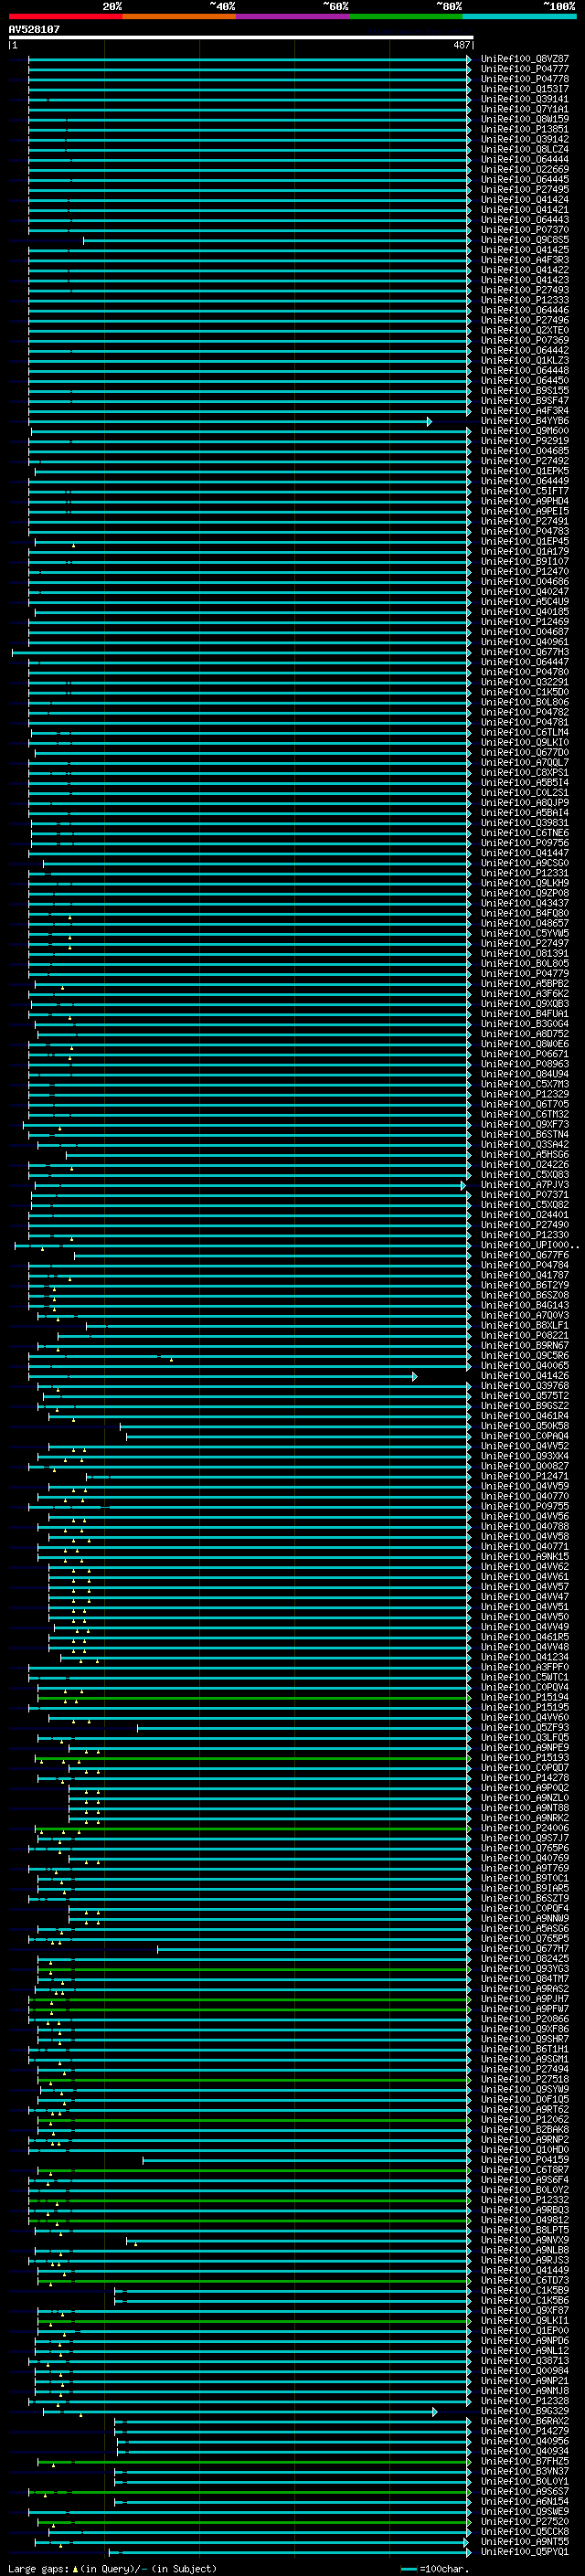Select the UniRef100_P12471 label

tap(524, 1476)
